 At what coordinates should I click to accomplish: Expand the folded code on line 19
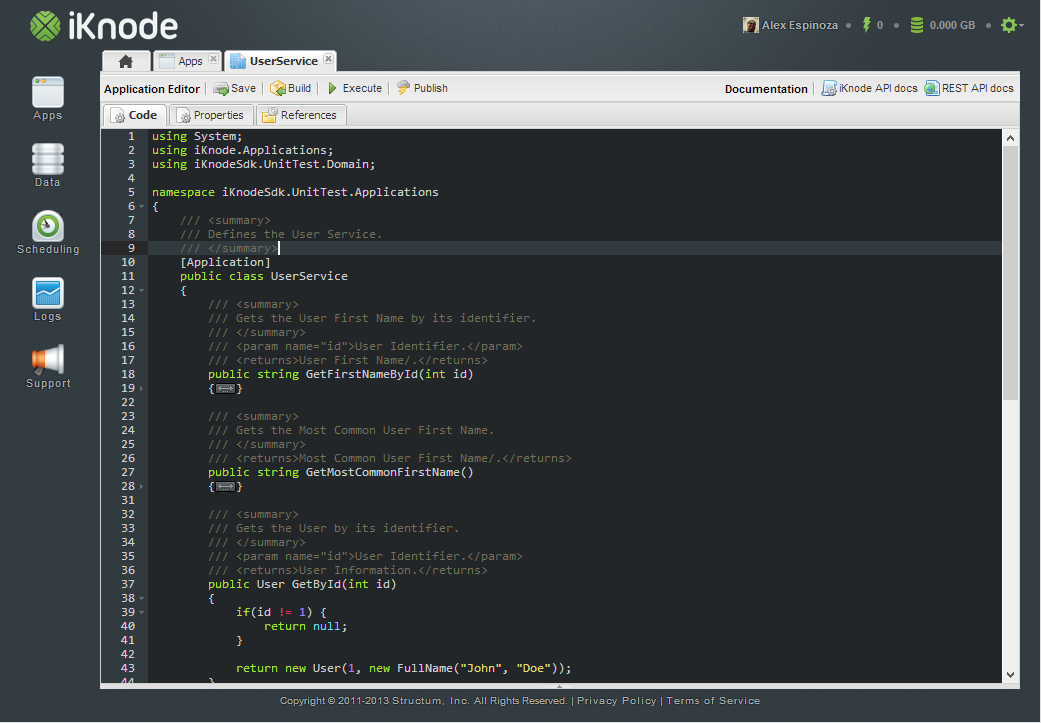(x=141, y=388)
